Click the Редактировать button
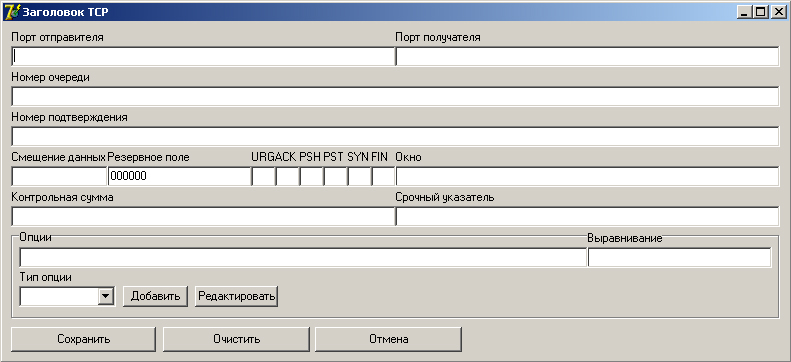791x362 pixels. [x=237, y=296]
